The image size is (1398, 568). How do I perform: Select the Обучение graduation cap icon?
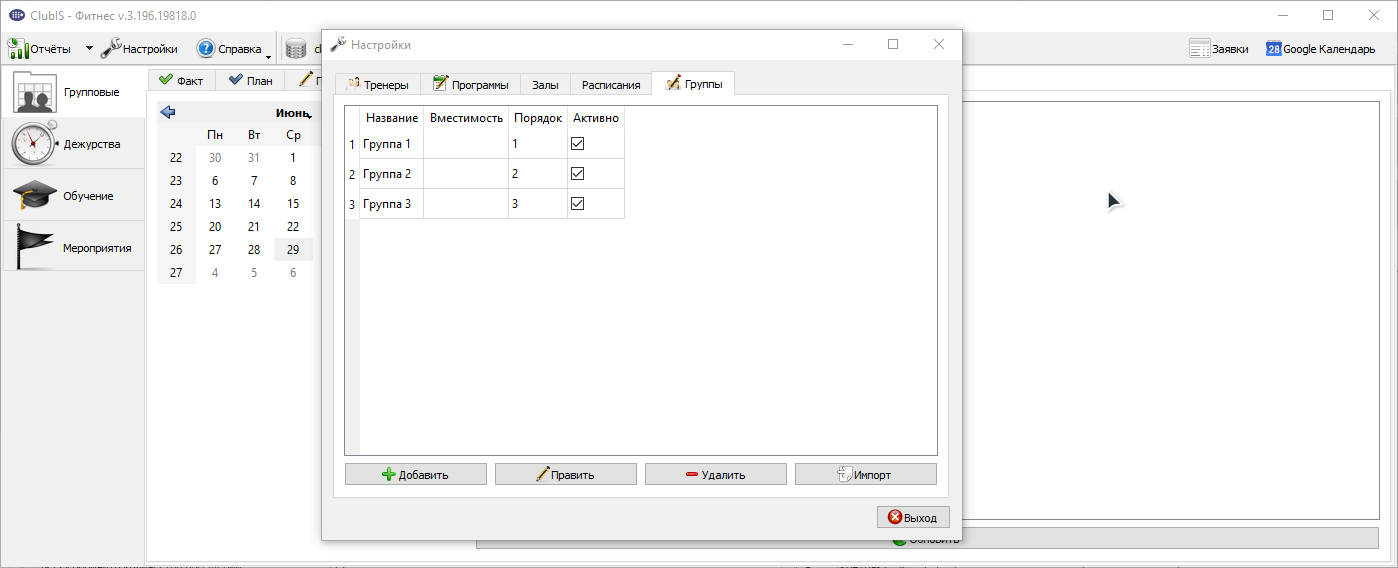[x=34, y=195]
